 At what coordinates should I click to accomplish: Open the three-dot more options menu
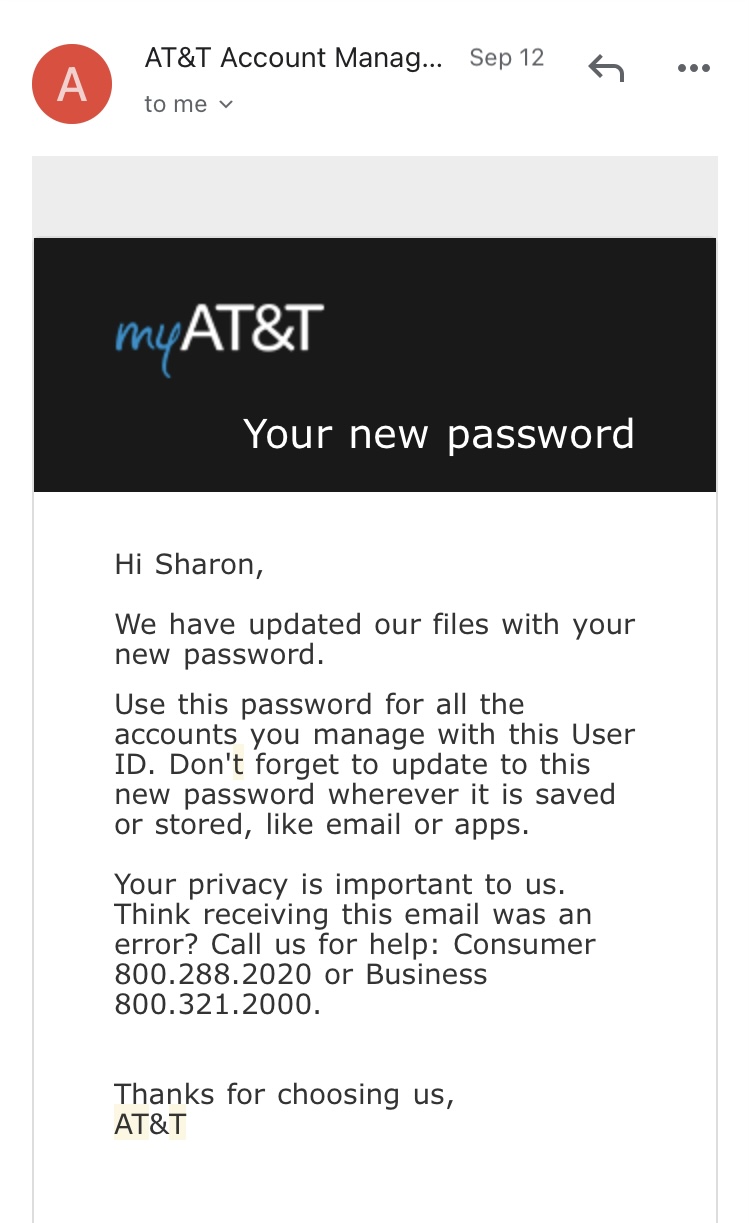point(693,68)
